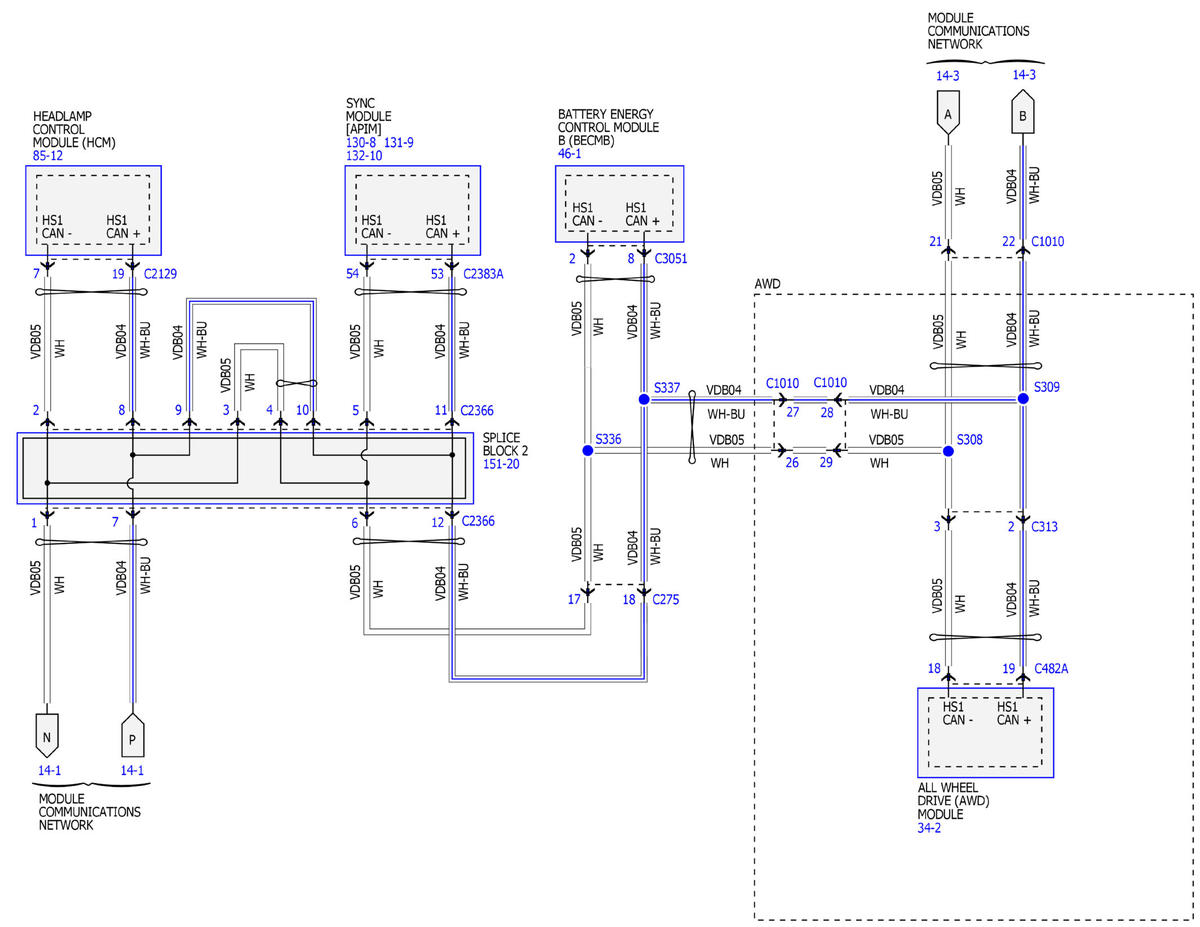Screen dimensions: 1200x927
Task: Select the P connector symbol
Action: click(132, 735)
